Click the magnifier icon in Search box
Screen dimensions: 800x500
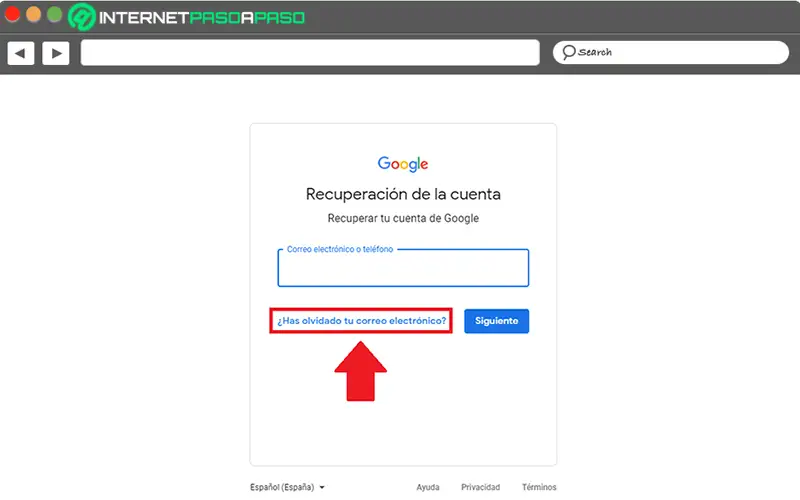coord(568,52)
